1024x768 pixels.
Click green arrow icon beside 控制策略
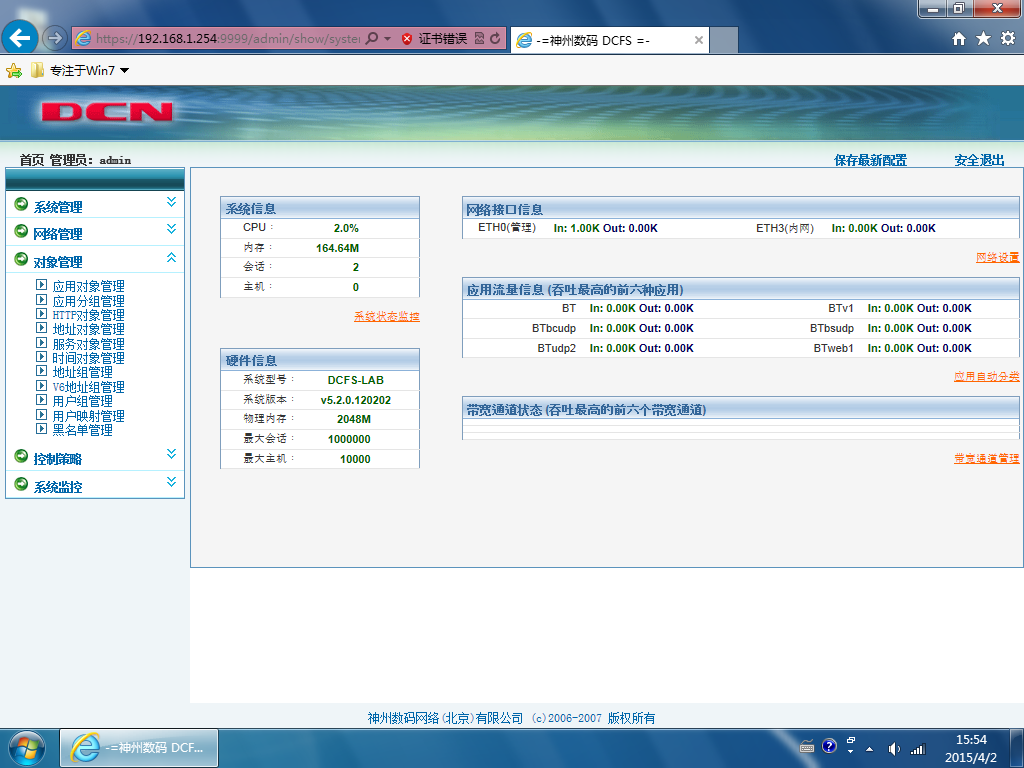coord(21,456)
